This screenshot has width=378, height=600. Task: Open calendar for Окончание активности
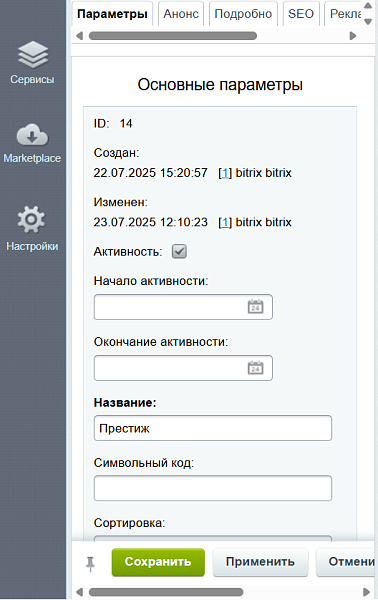(x=255, y=368)
